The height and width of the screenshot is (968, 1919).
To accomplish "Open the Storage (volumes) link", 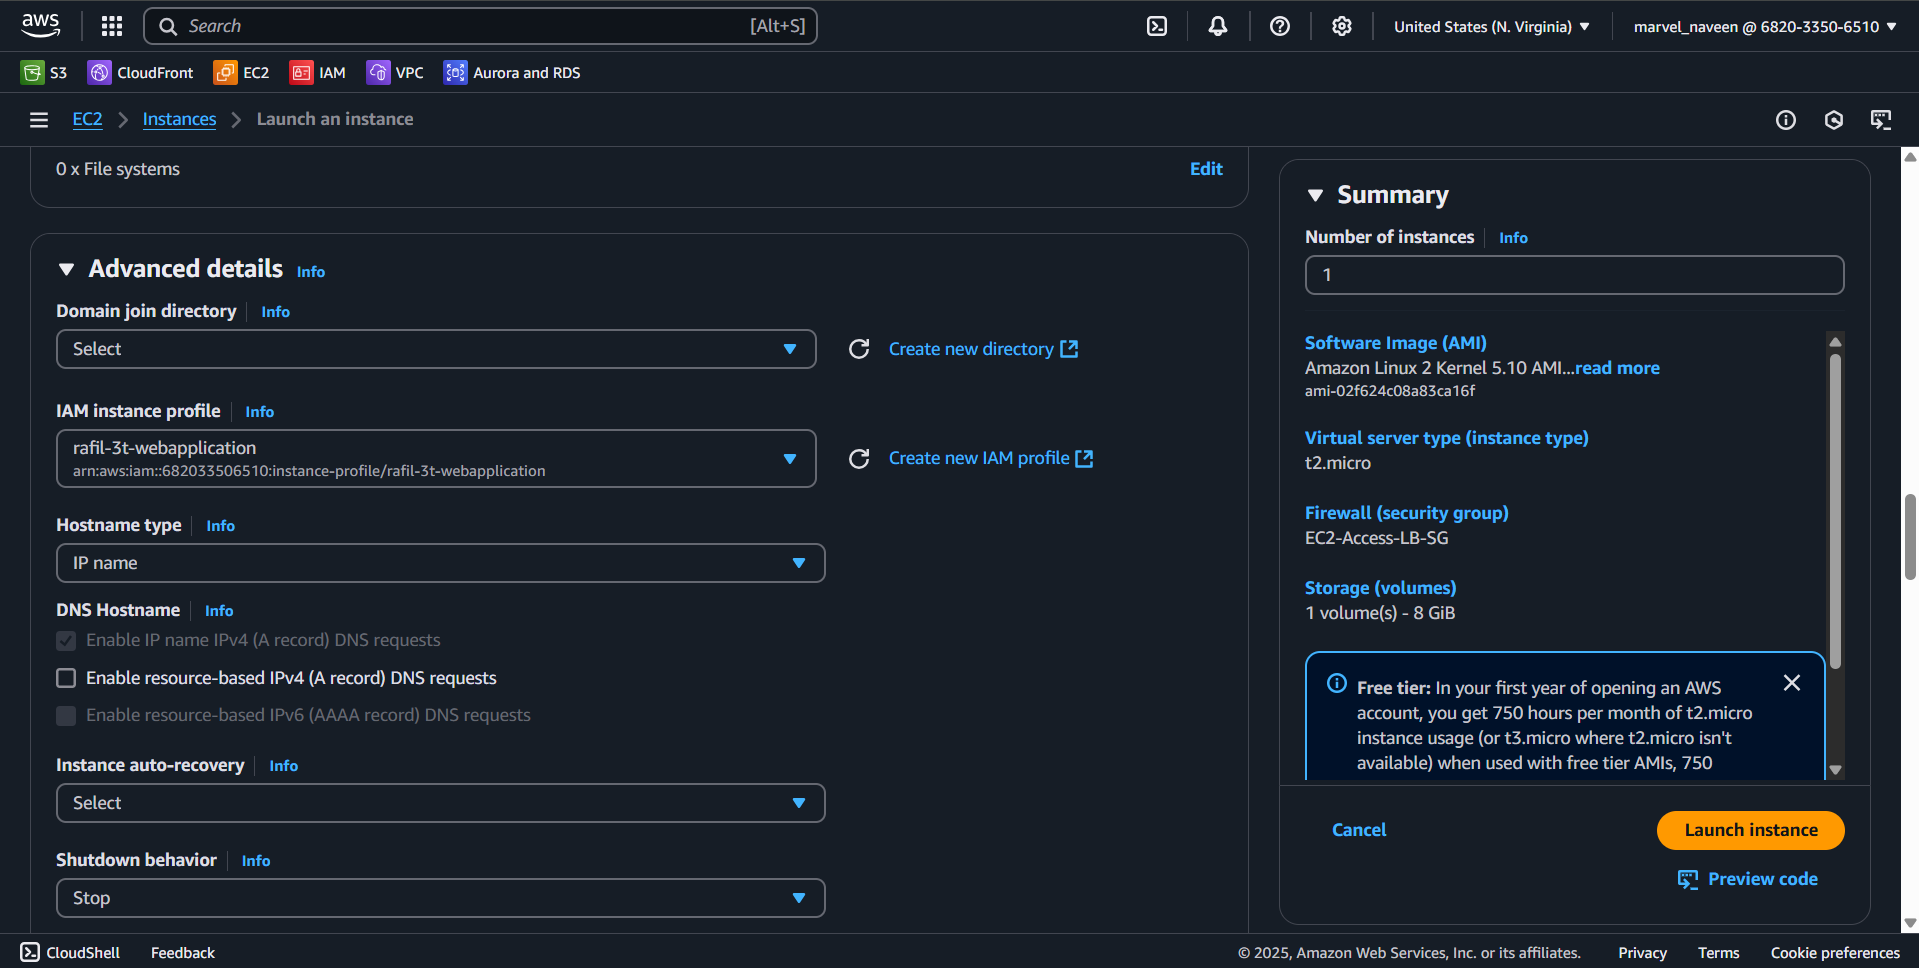I will (x=1380, y=588).
